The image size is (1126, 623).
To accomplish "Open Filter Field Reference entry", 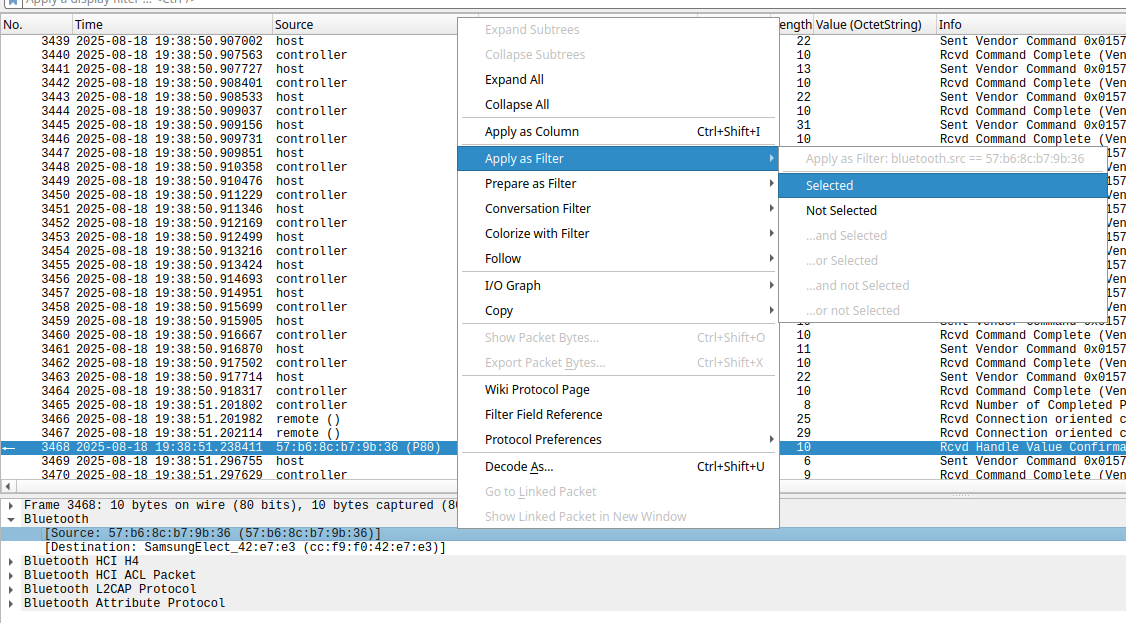I will coord(543,415).
